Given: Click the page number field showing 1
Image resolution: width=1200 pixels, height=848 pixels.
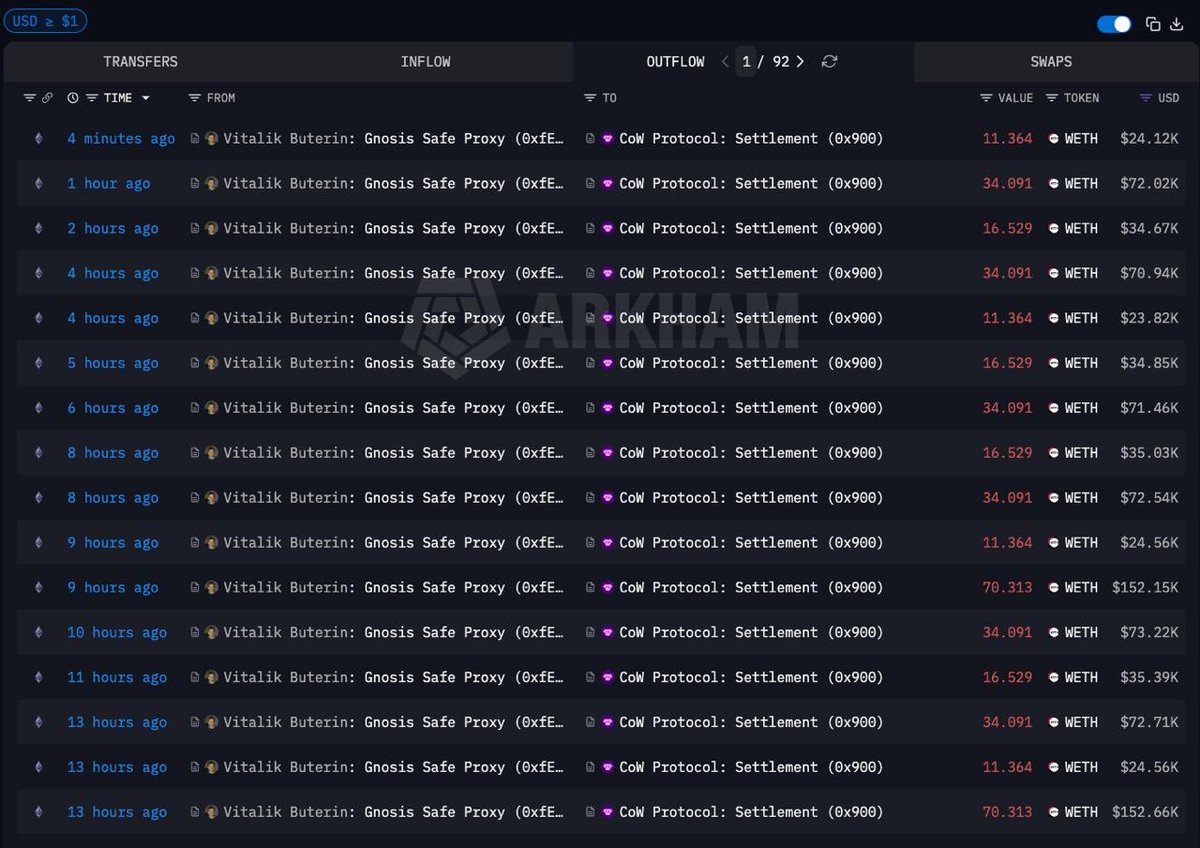Looking at the screenshot, I should pyautogui.click(x=746, y=62).
